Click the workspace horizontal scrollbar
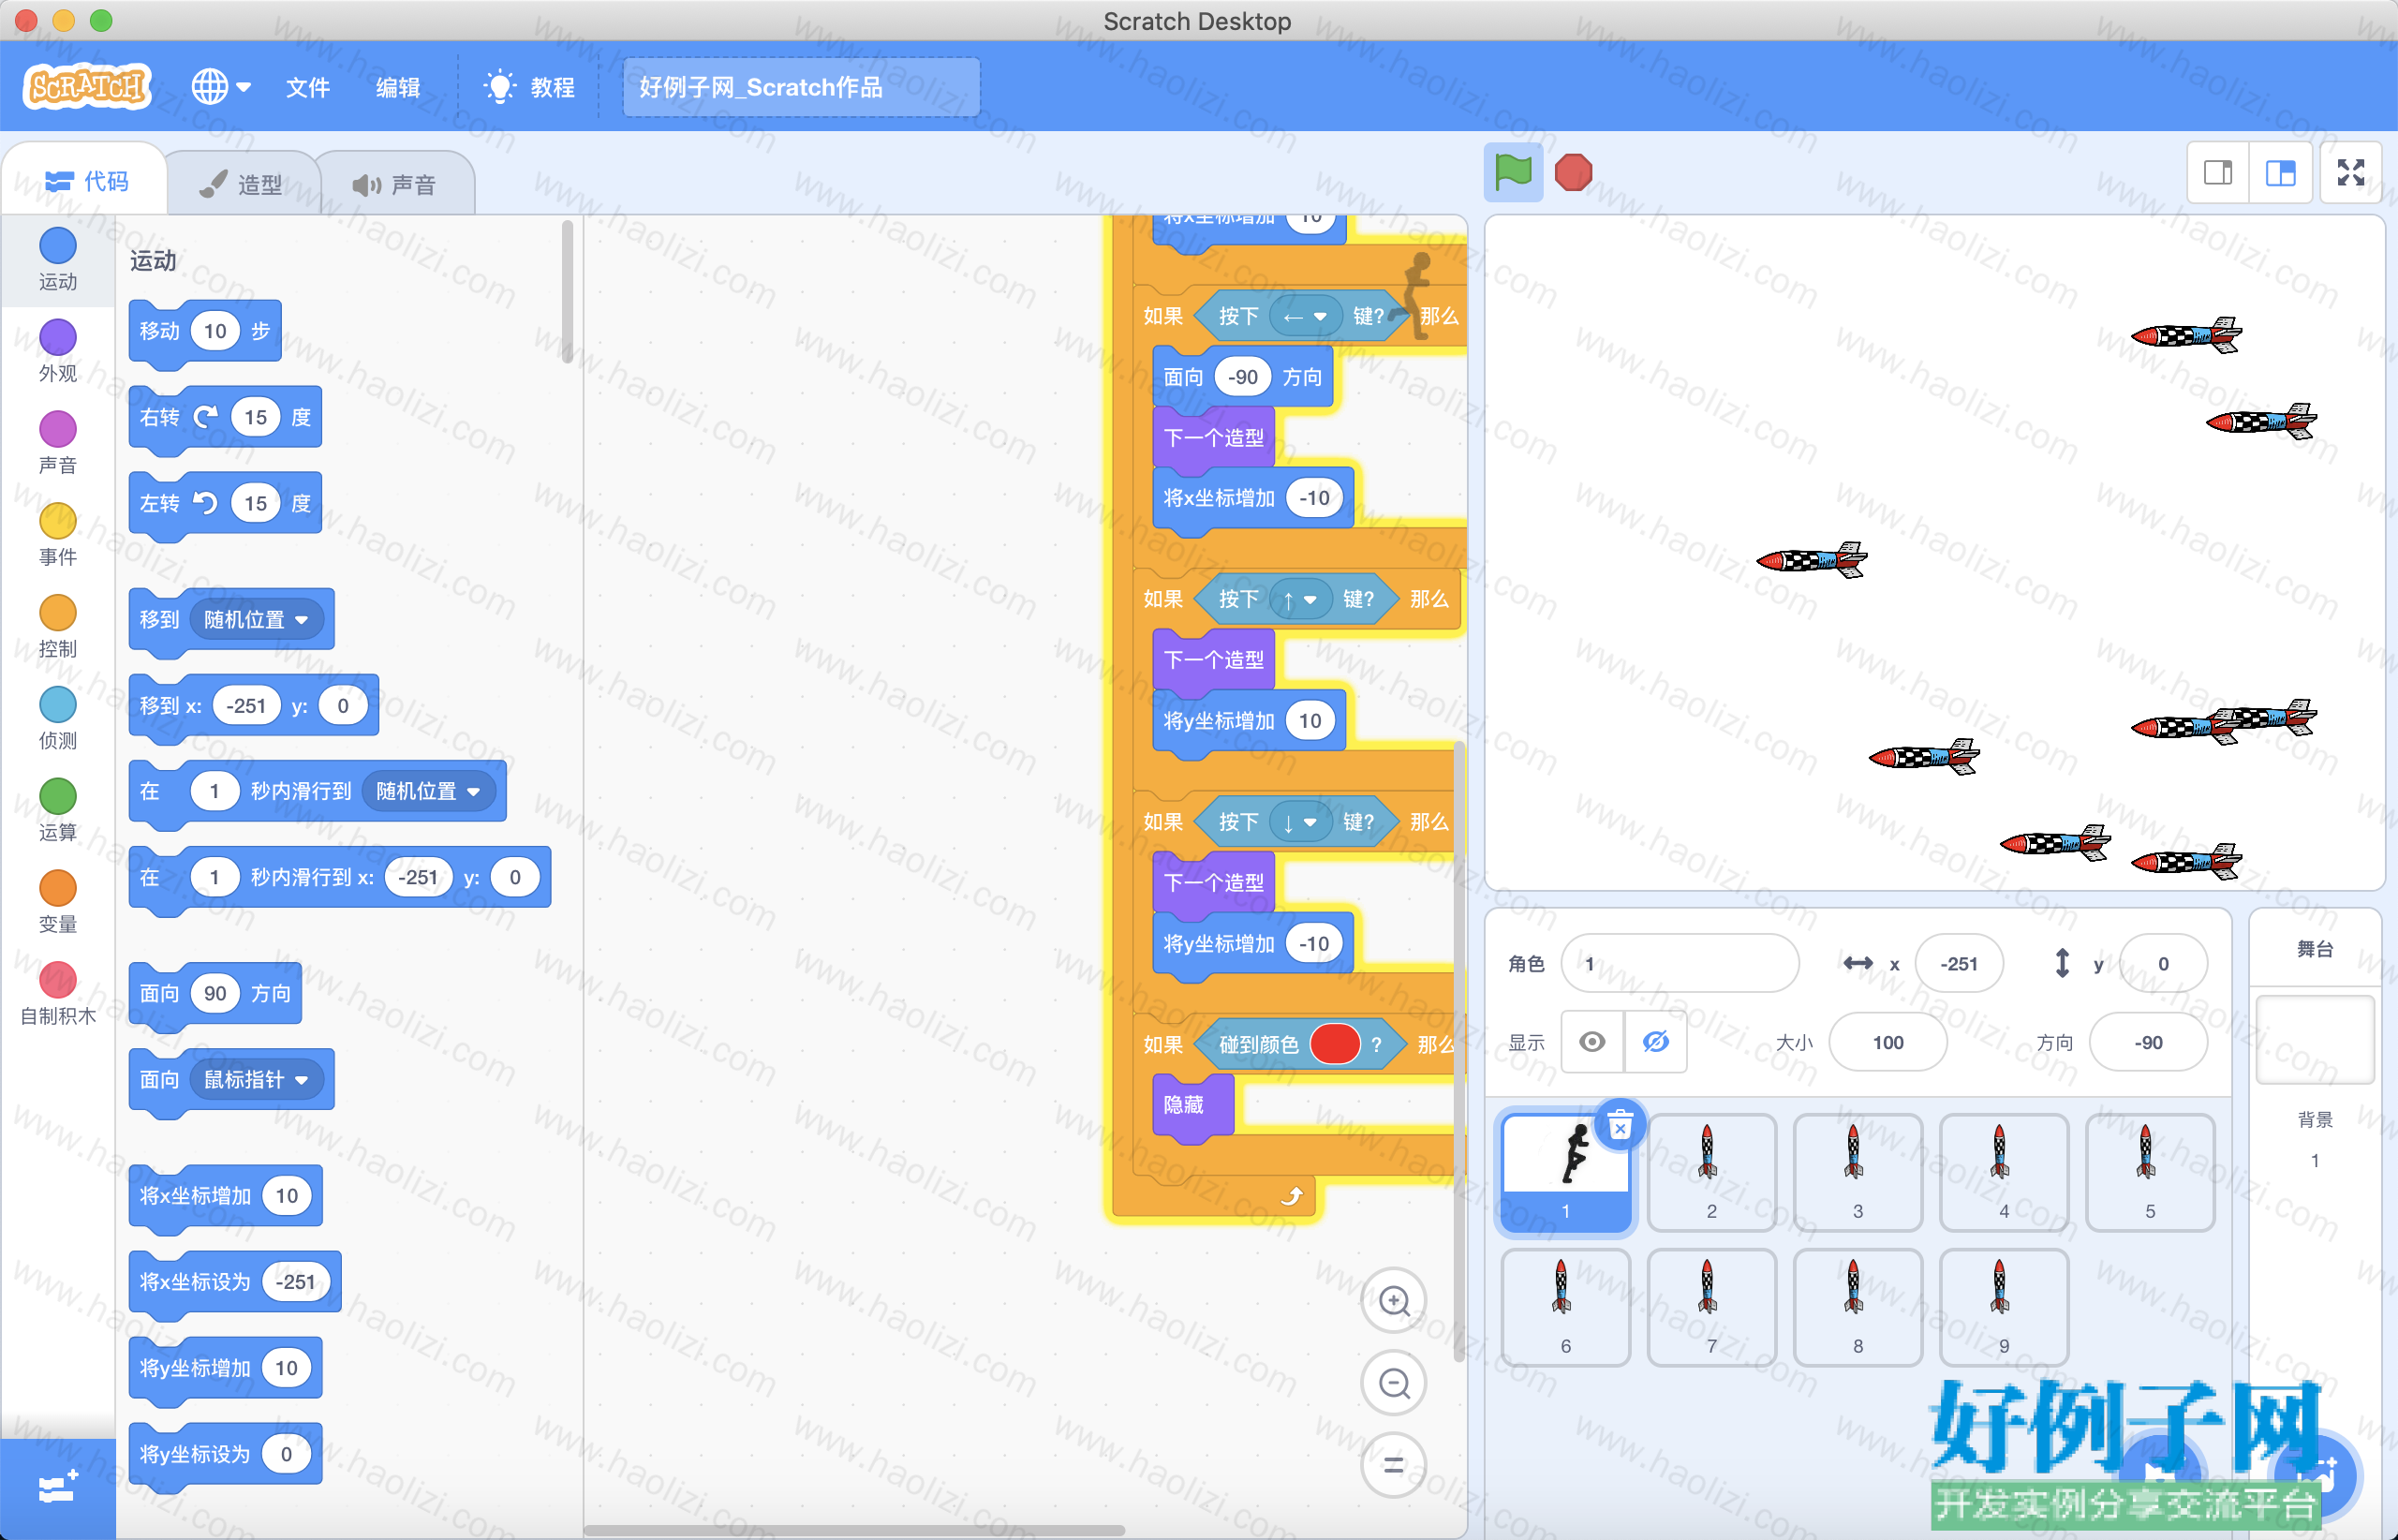This screenshot has height=1540, width=2398. pos(855,1530)
